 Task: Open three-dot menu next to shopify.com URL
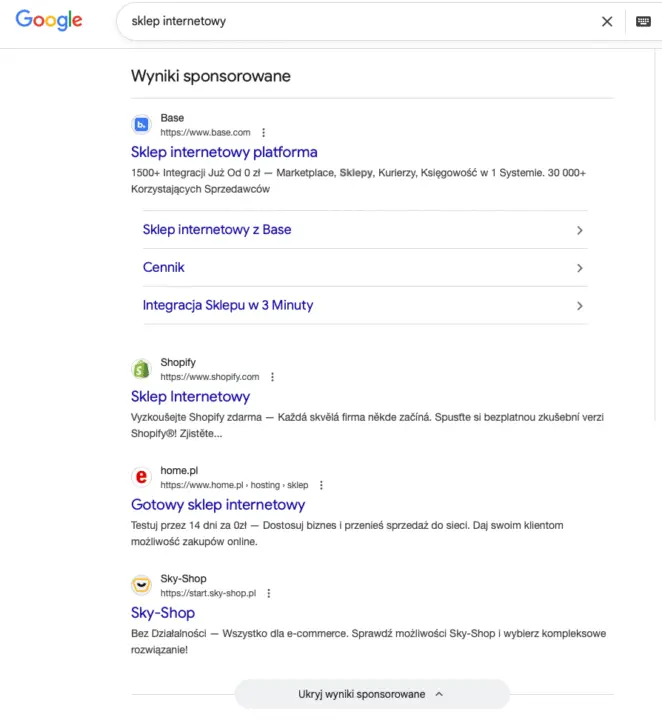click(272, 377)
